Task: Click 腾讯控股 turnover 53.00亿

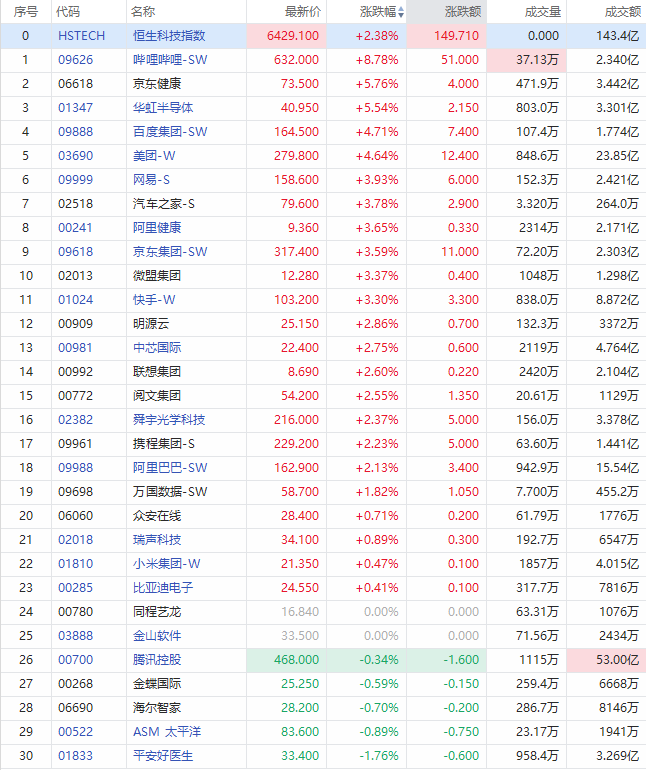Action: pyautogui.click(x=618, y=660)
